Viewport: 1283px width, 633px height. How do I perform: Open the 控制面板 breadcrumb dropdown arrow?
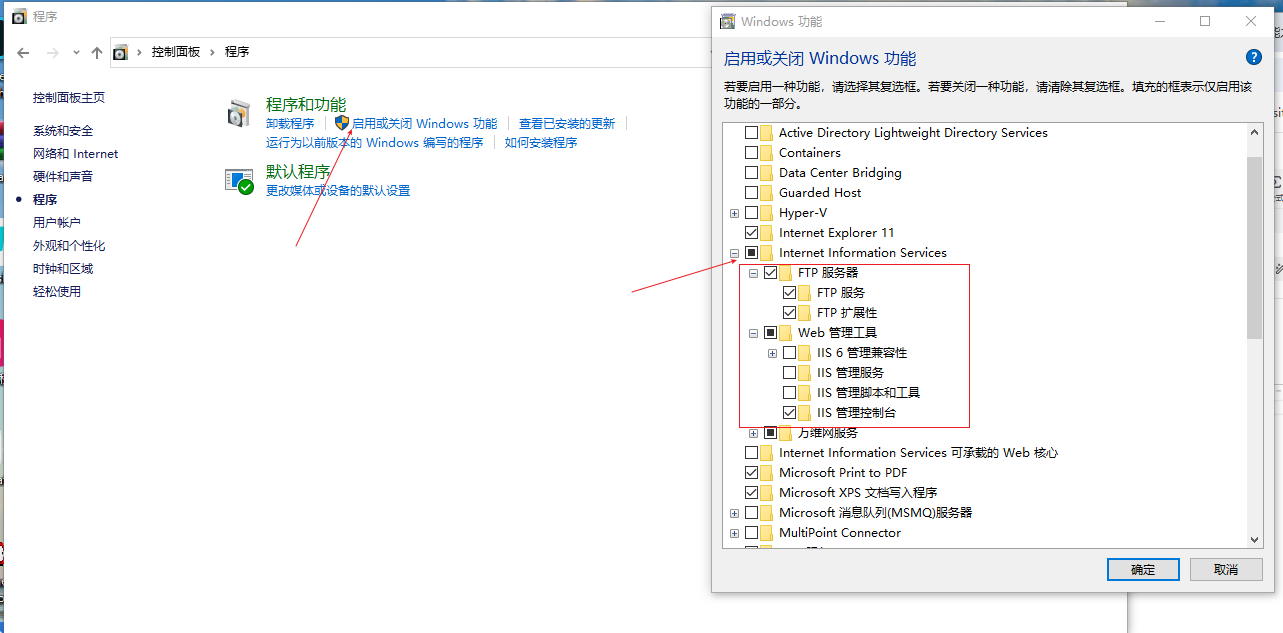click(213, 52)
